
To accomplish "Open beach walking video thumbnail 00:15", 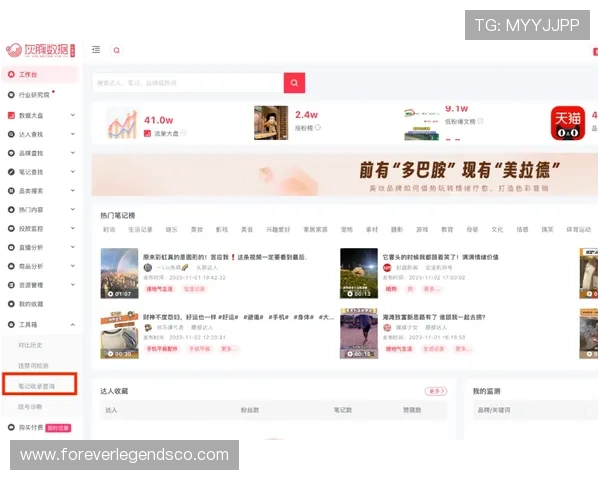I will click(359, 333).
